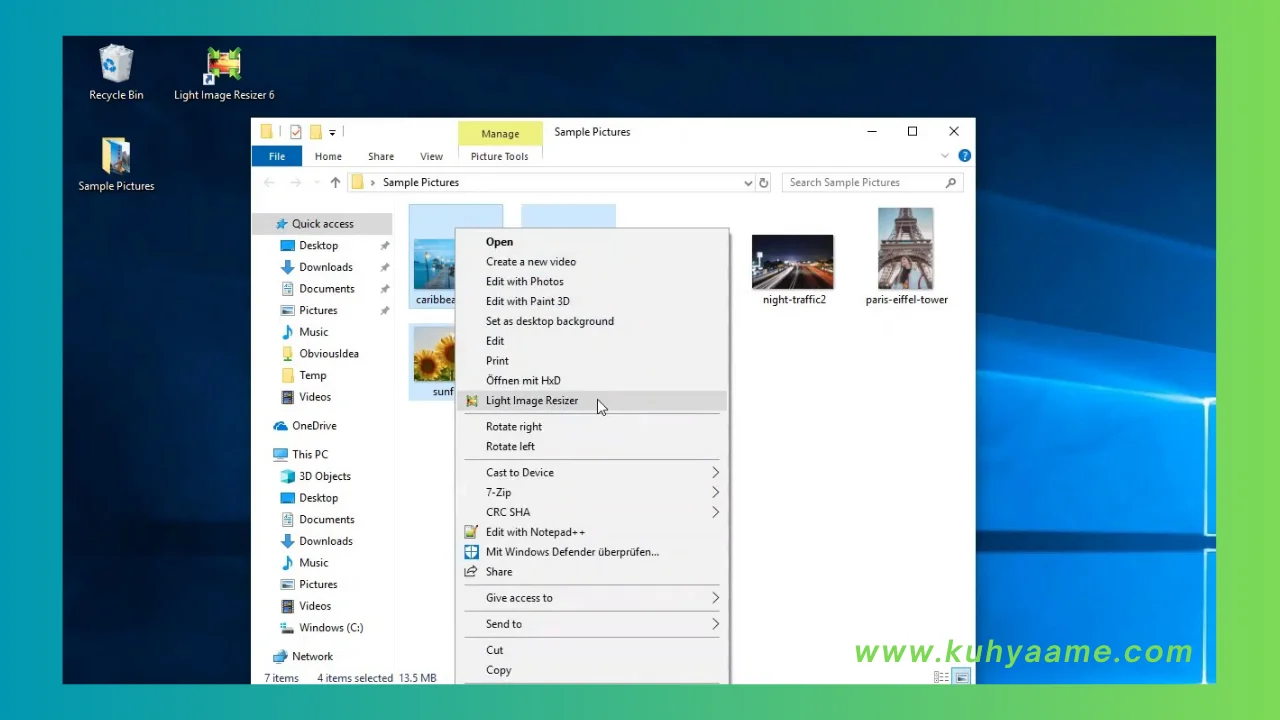The image size is (1280, 720).
Task: Expand the ribbon with the chevron
Action: (945, 156)
